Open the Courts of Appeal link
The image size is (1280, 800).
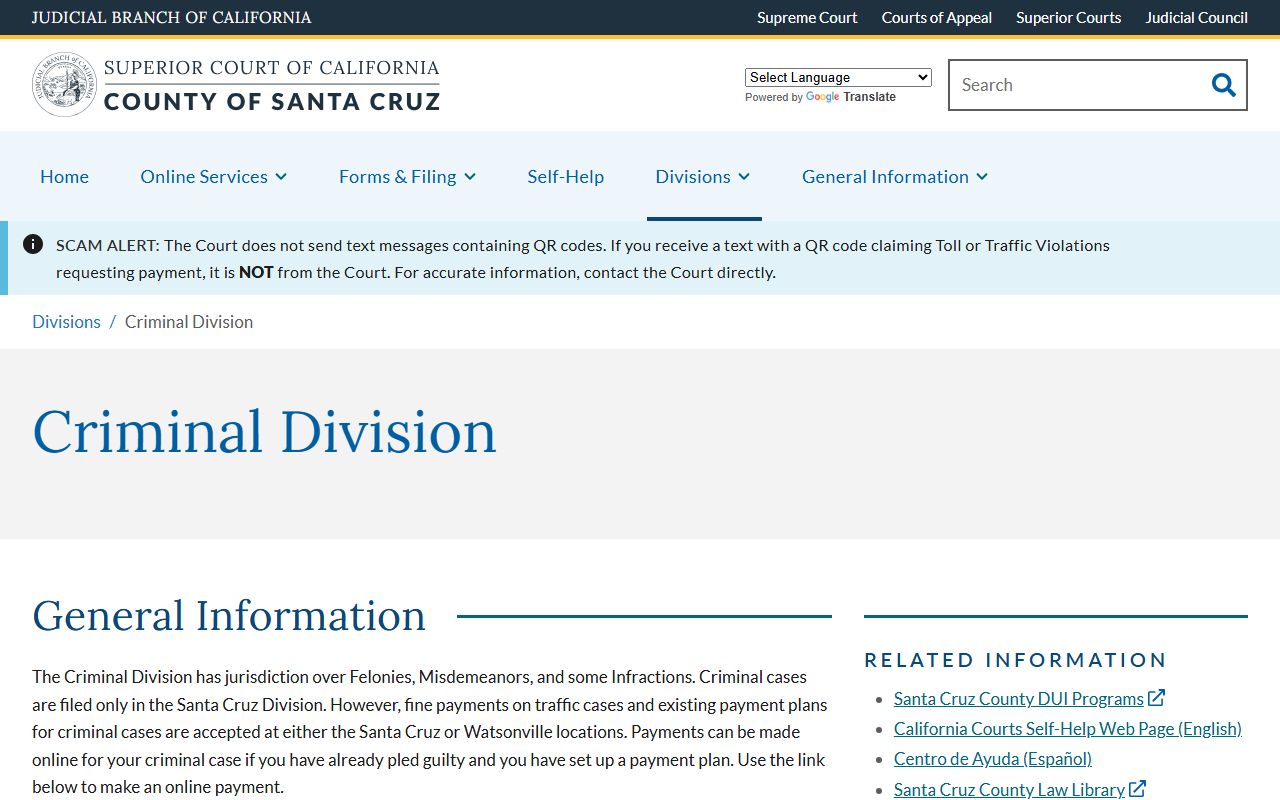point(937,17)
